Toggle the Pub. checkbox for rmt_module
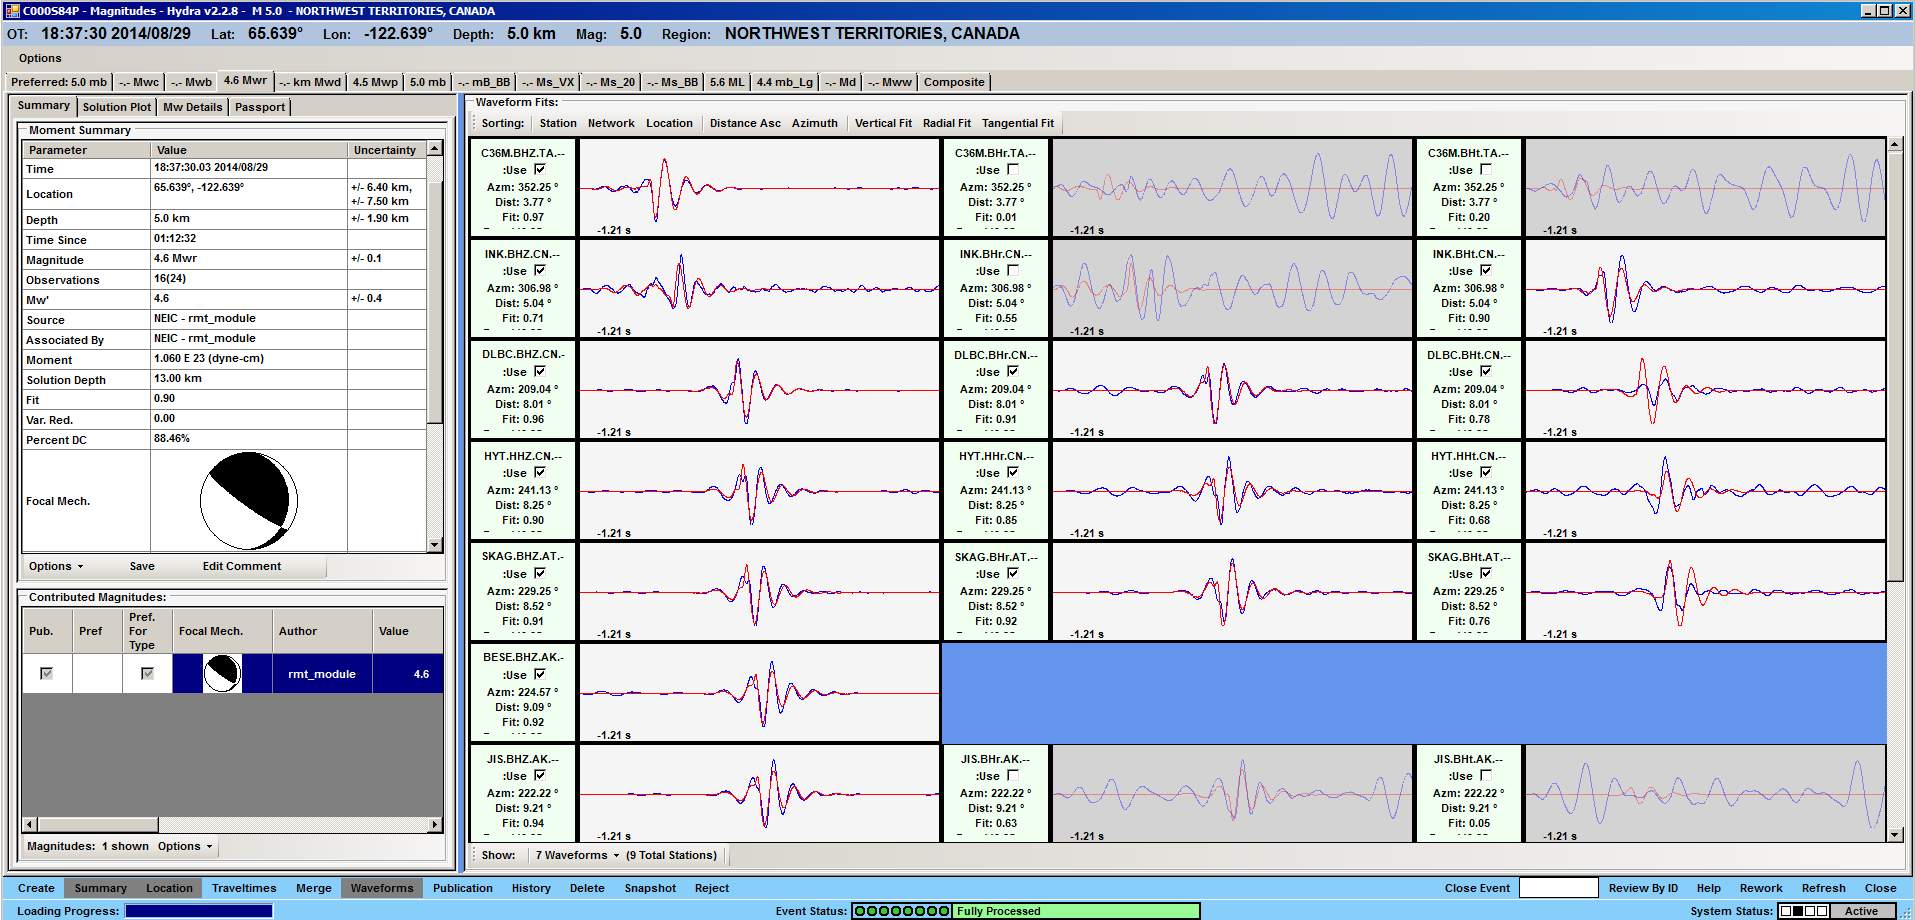The image size is (1915, 920). (x=46, y=673)
